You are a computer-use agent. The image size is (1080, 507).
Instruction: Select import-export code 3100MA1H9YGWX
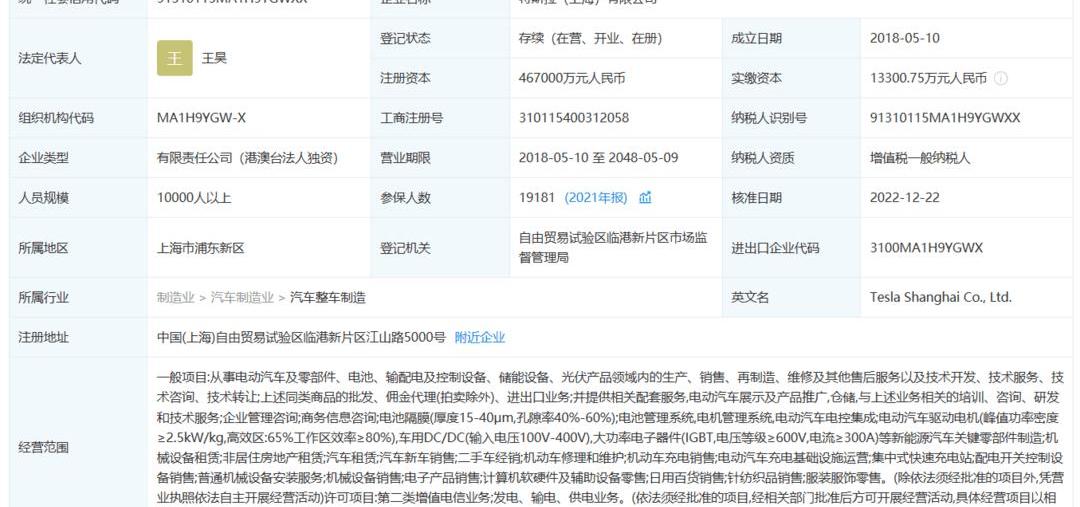pyautogui.click(x=926, y=248)
